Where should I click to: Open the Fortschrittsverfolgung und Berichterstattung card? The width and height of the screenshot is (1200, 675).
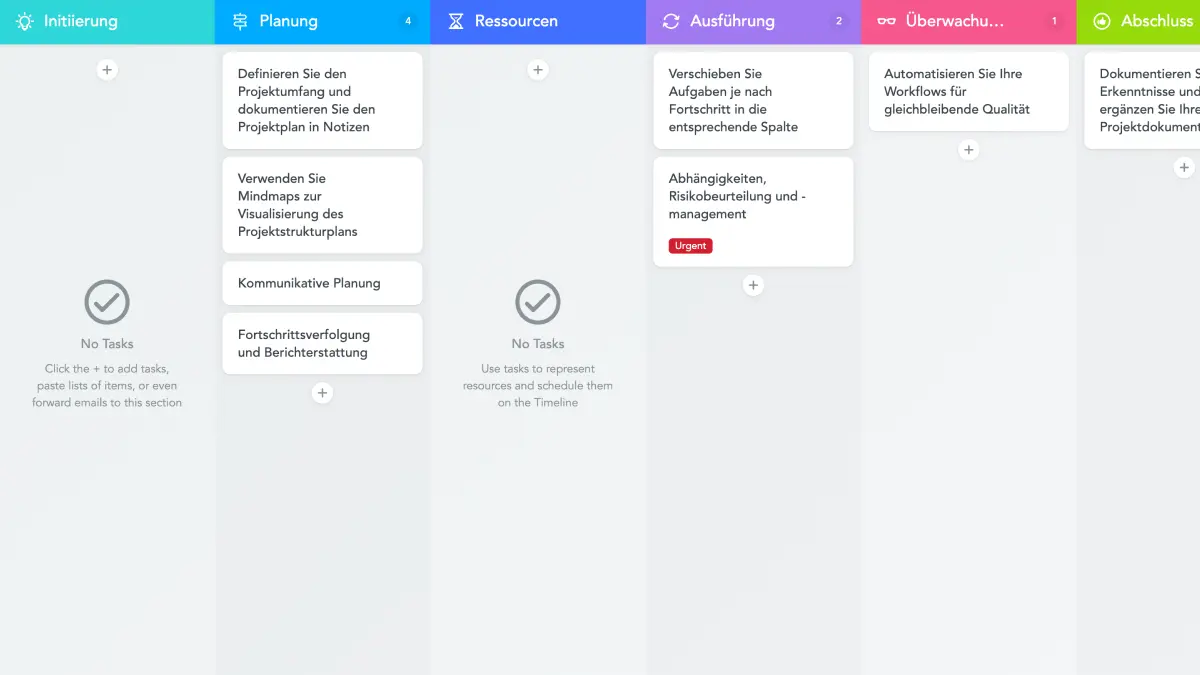[322, 343]
